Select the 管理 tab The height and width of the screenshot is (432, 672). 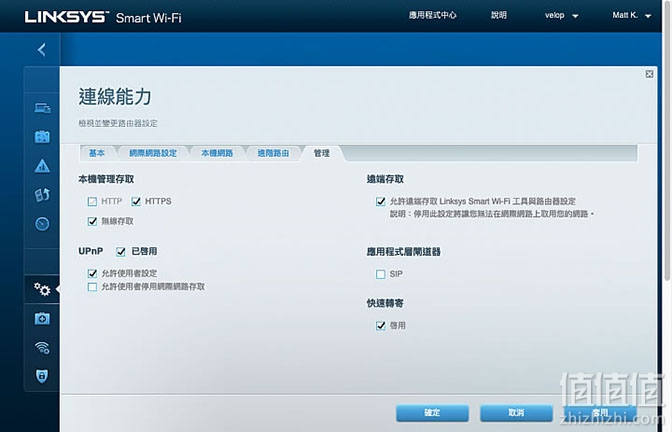pyautogui.click(x=321, y=153)
